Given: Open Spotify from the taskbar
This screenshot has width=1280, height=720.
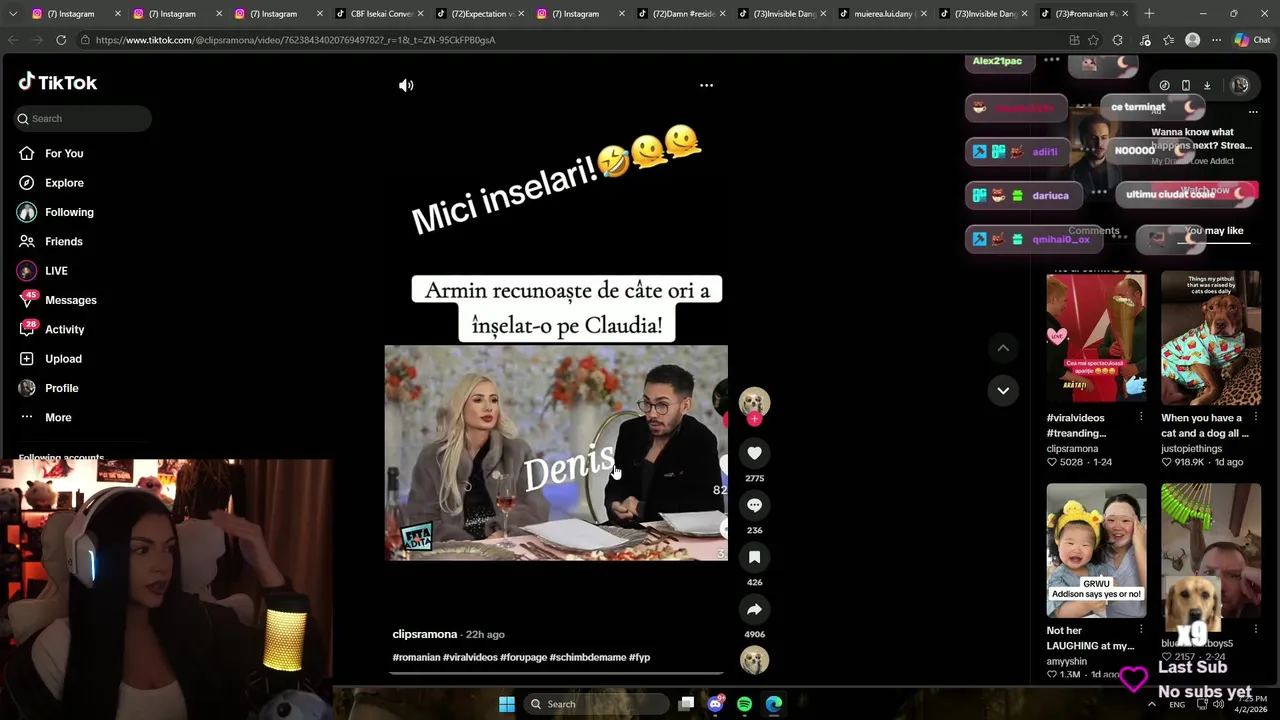Looking at the screenshot, I should [744, 704].
